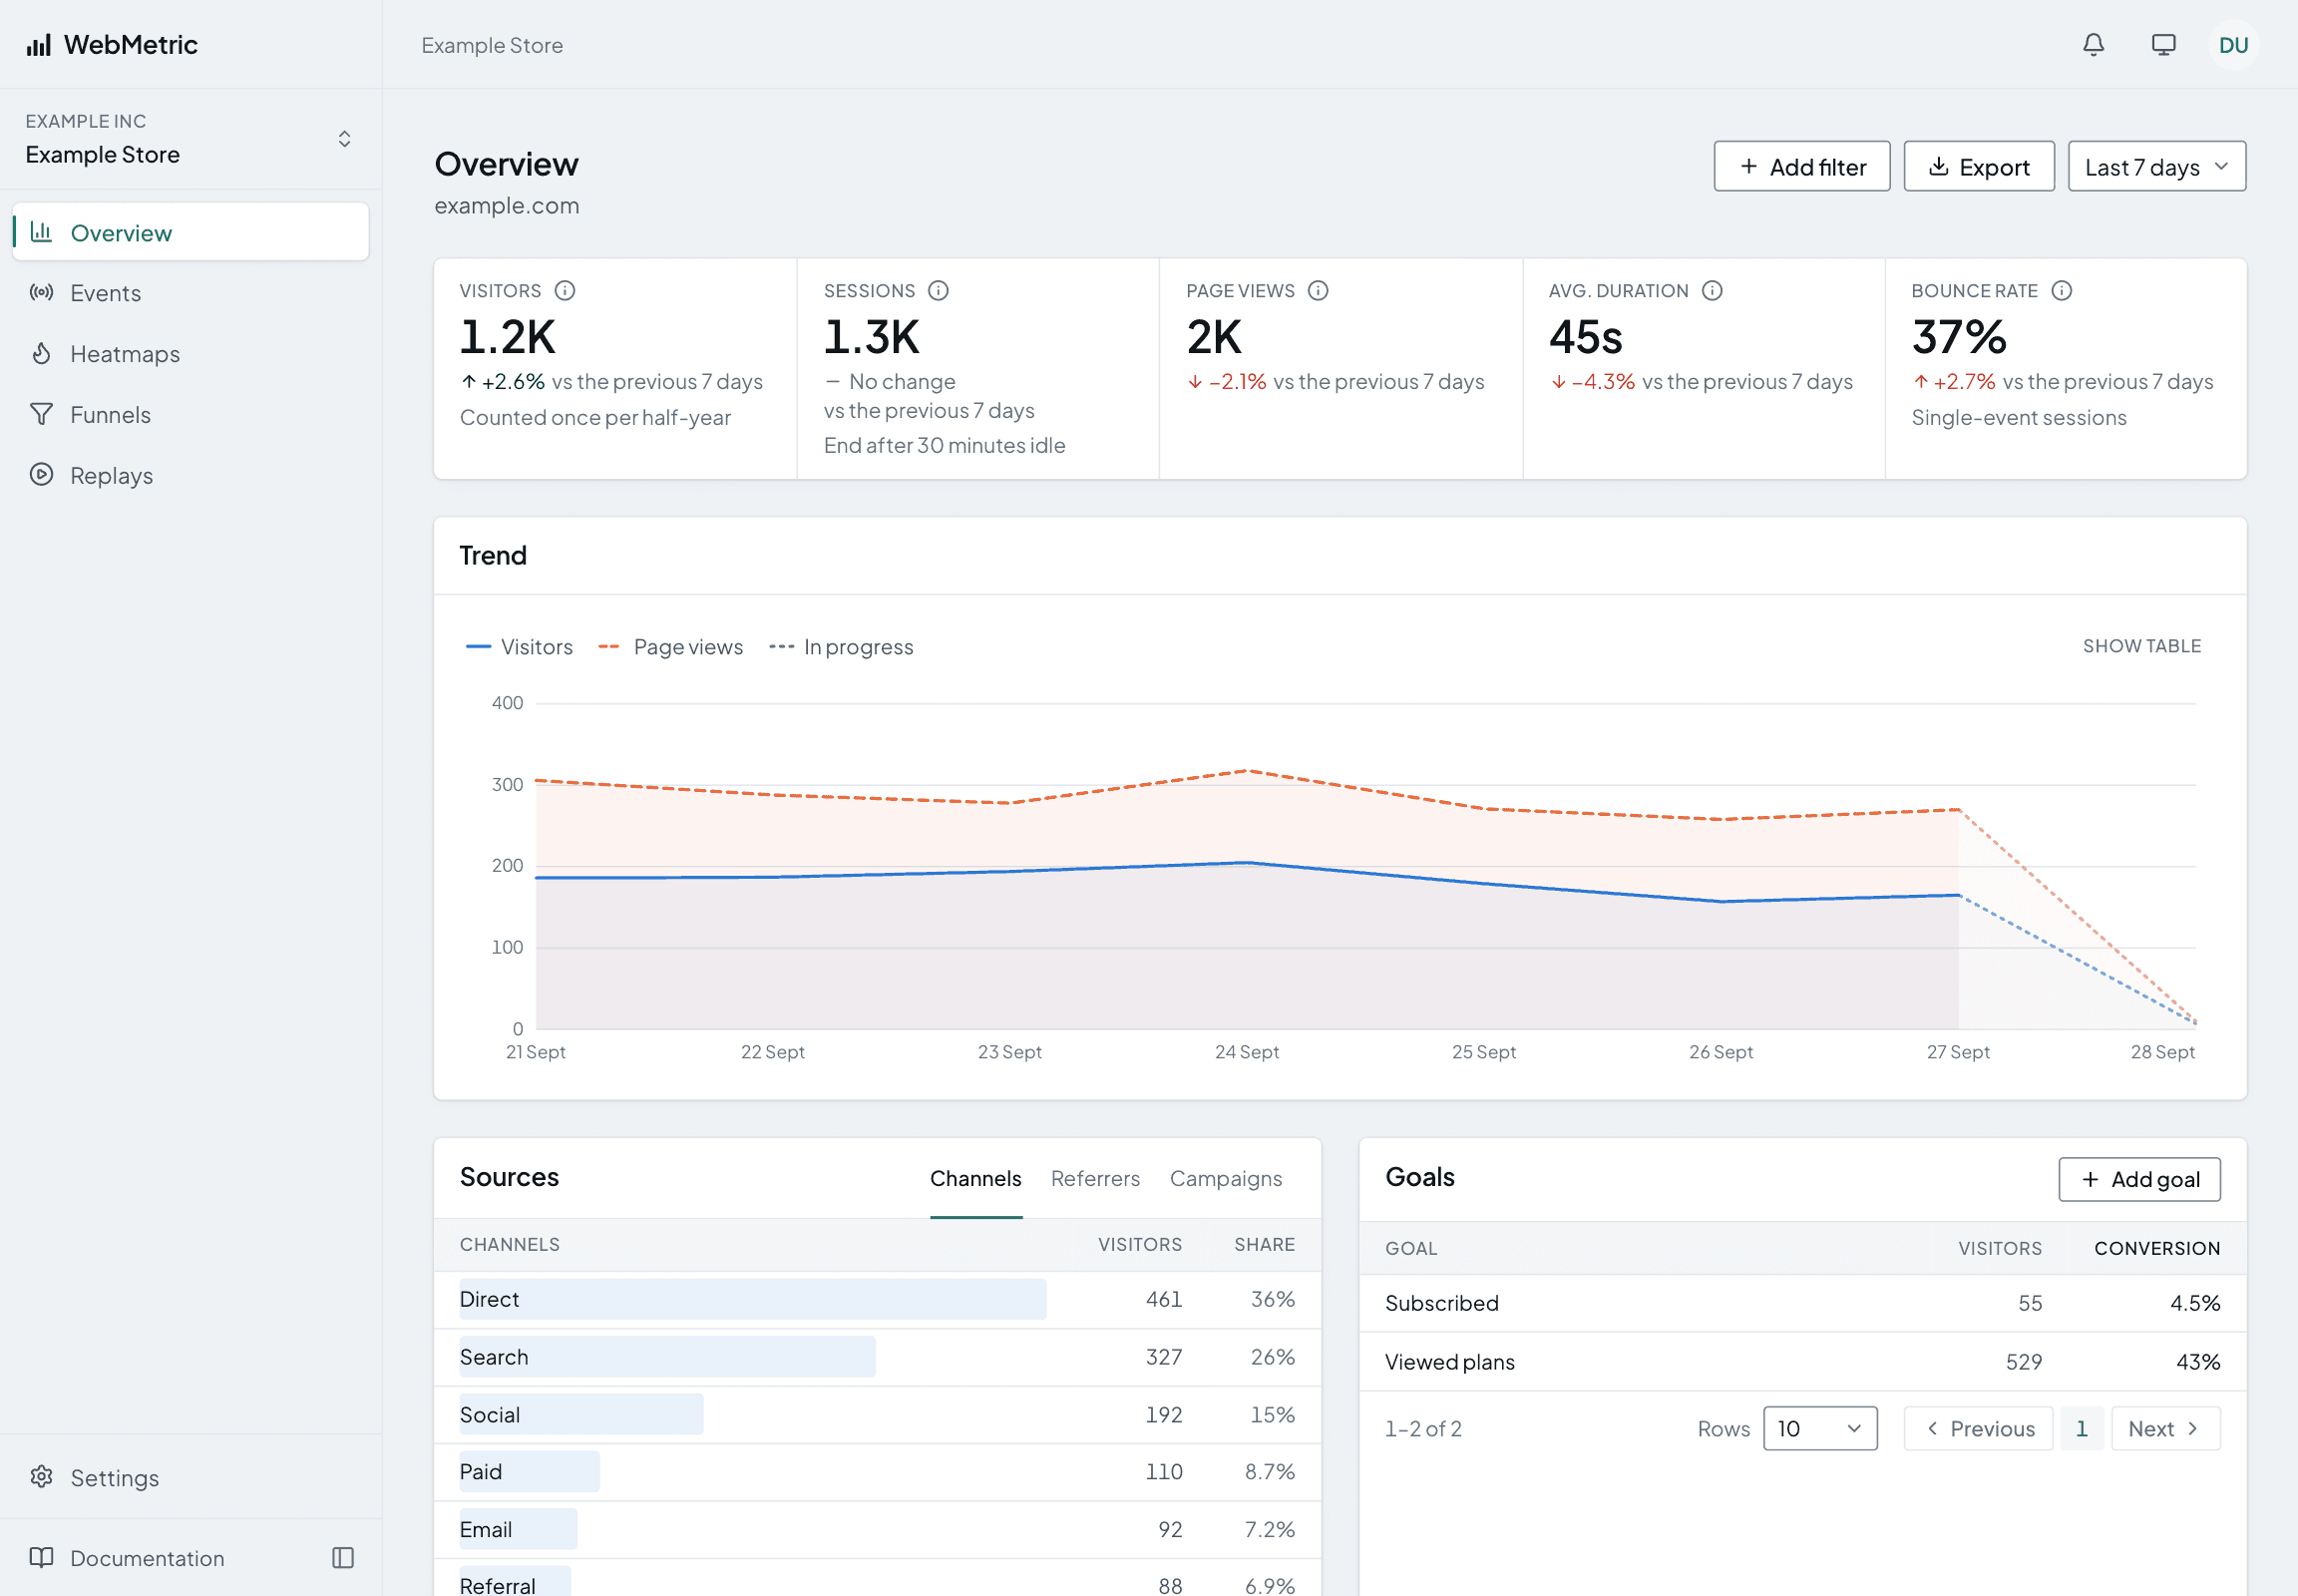Go to Heatmaps in the sidebar
Image resolution: width=2298 pixels, height=1596 pixels.
click(x=190, y=353)
